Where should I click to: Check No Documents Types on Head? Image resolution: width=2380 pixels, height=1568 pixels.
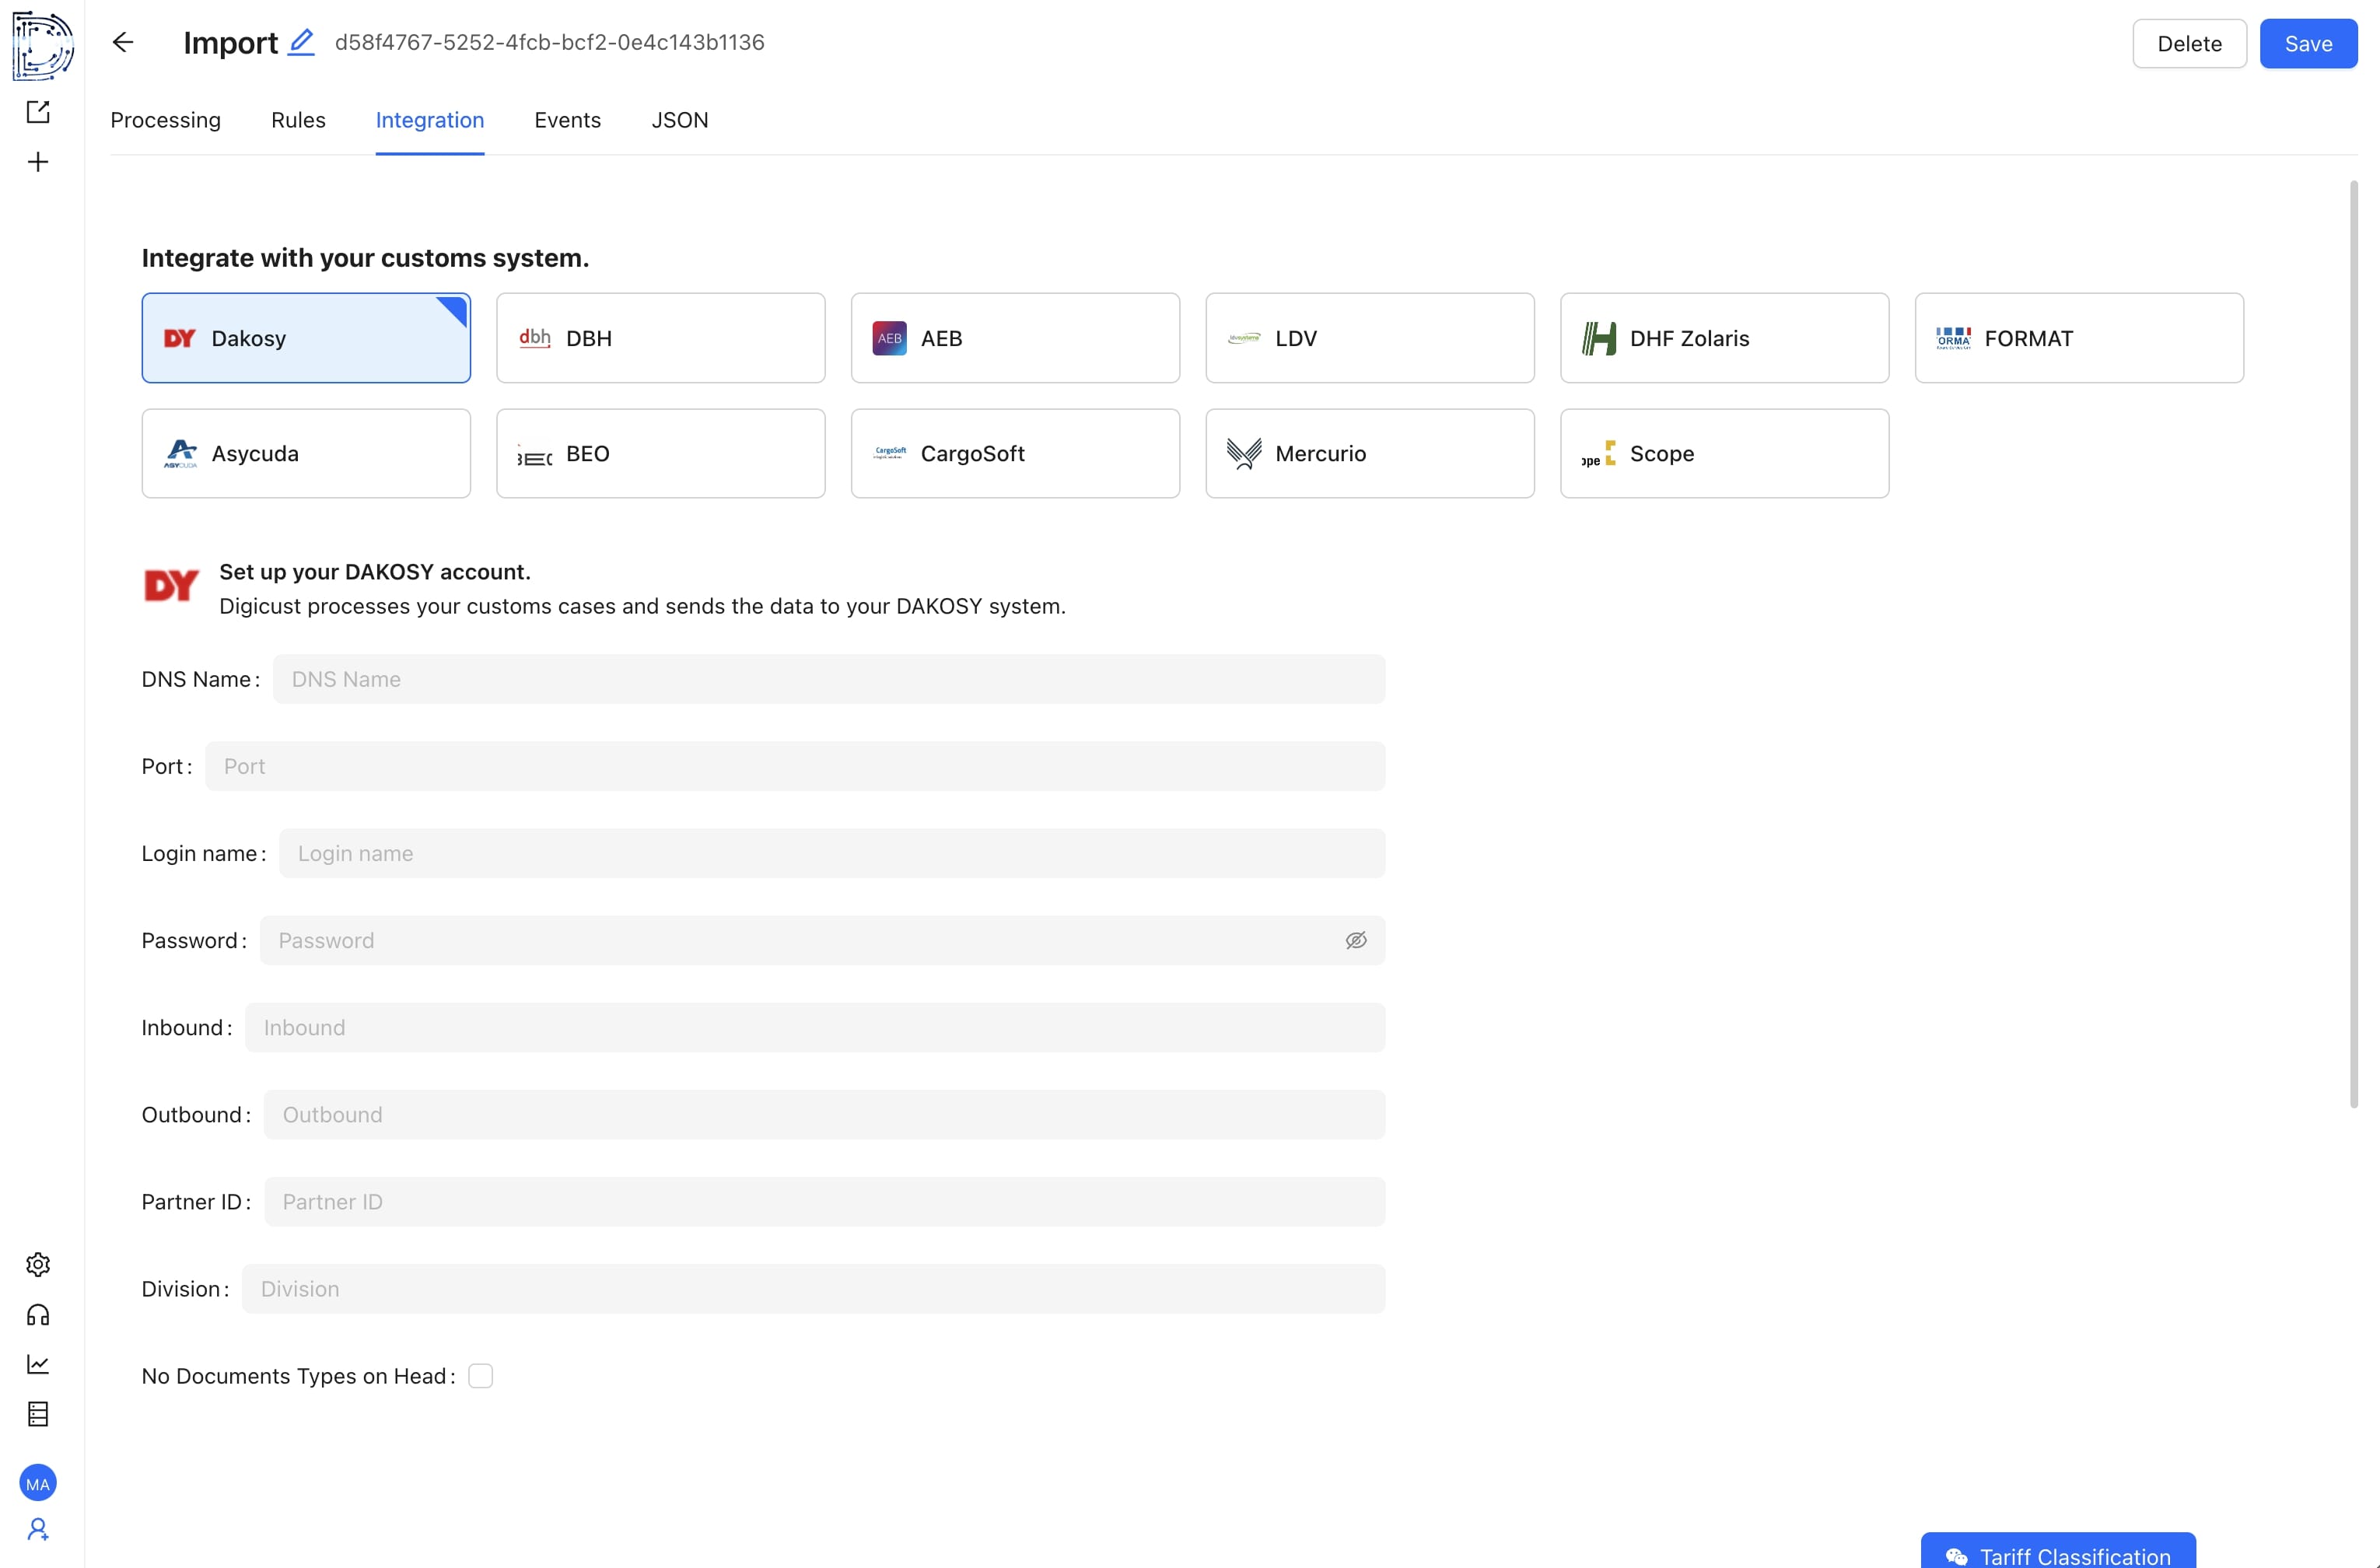(480, 1376)
